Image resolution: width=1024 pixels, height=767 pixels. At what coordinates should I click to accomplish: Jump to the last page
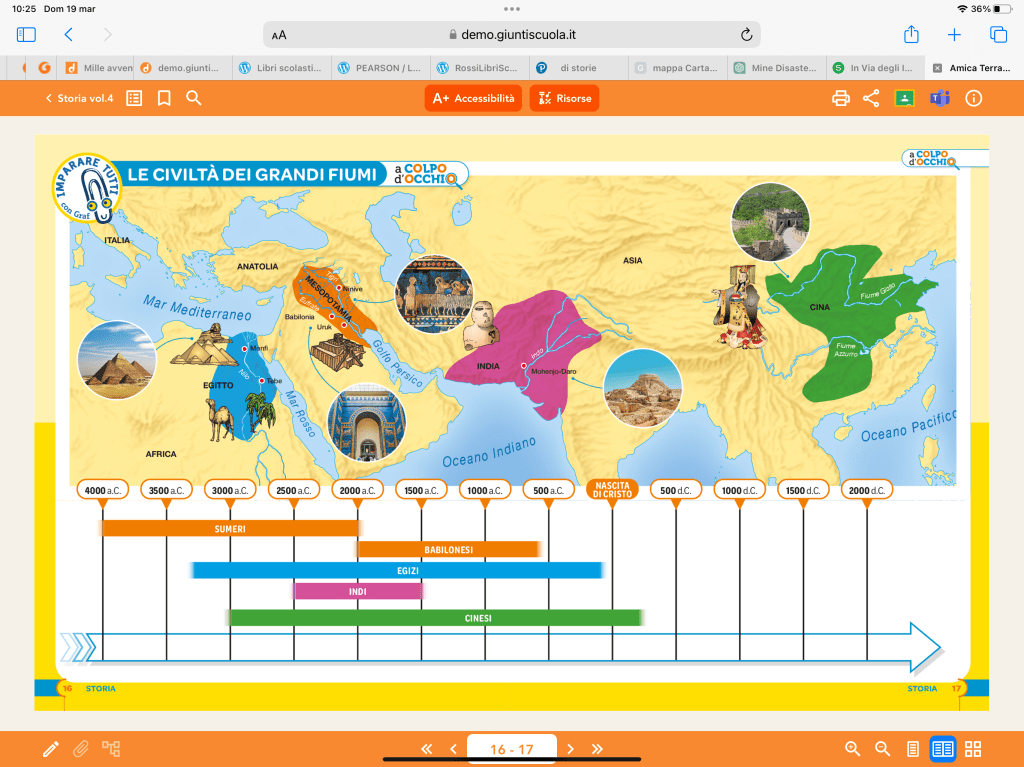pyautogui.click(x=598, y=749)
